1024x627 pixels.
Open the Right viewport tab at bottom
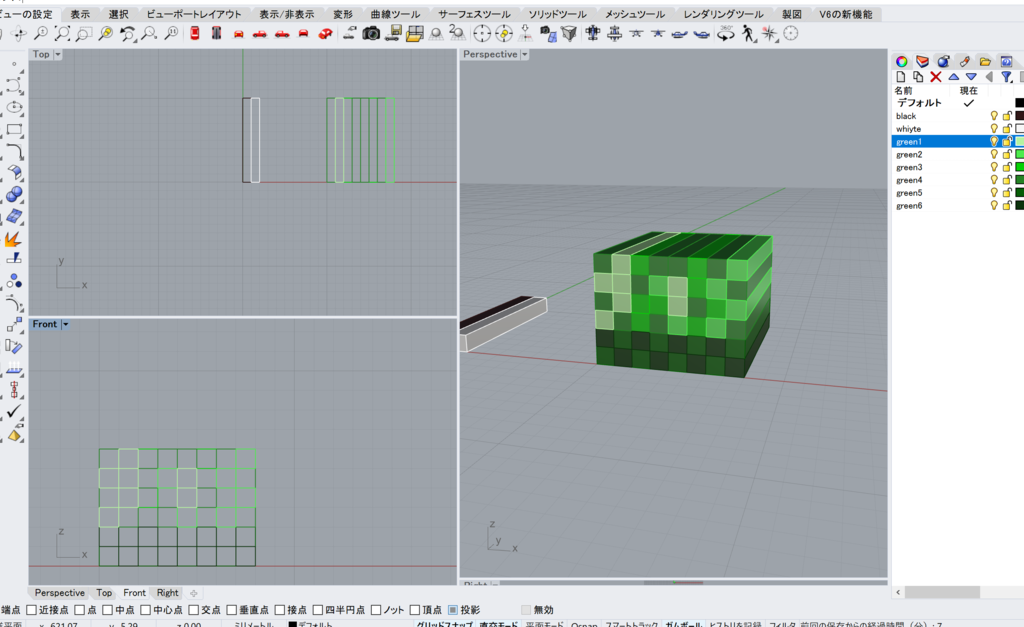[167, 593]
